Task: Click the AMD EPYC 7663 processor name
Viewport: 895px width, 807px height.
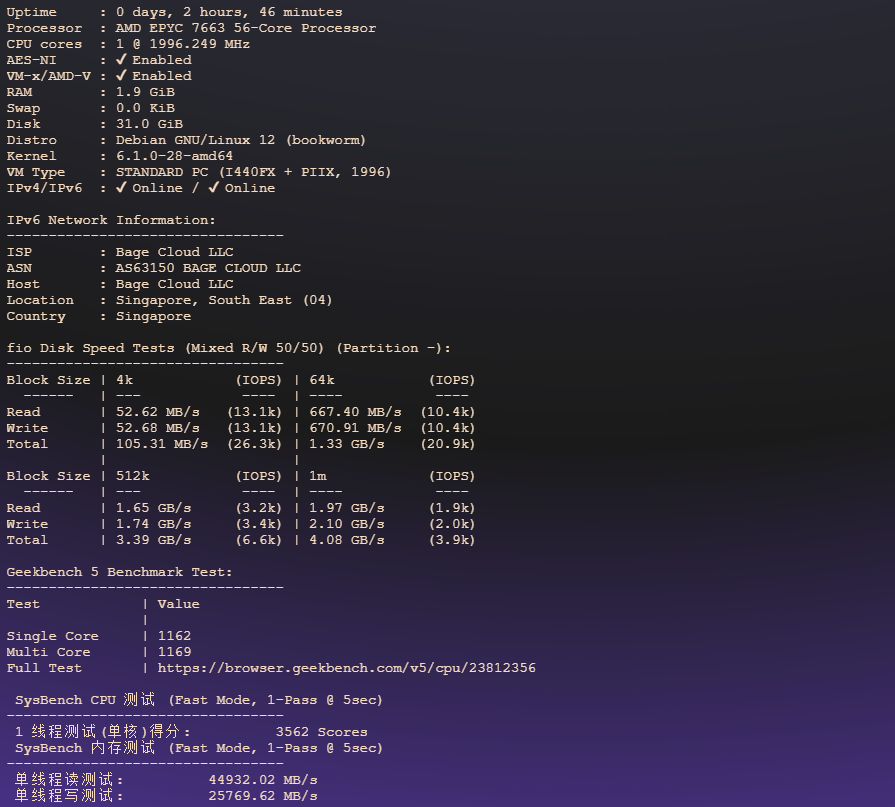Action: coord(245,28)
